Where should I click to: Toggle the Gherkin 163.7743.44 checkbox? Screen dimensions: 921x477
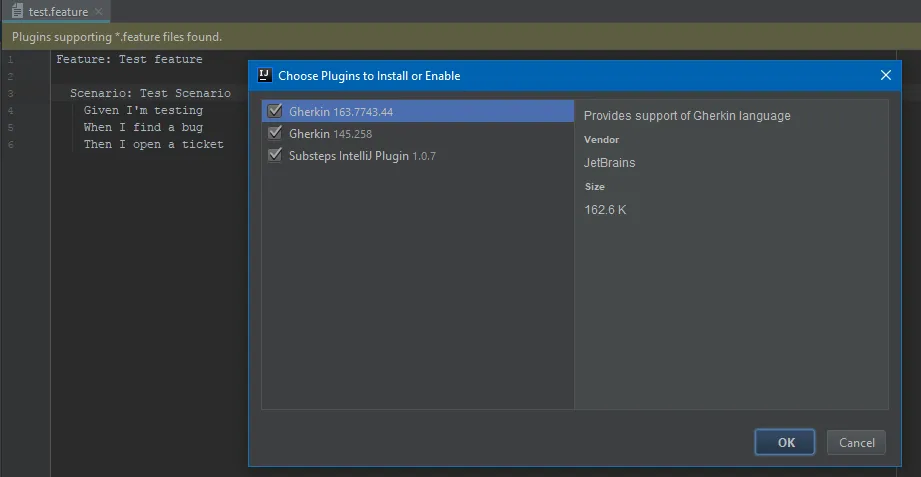[x=275, y=110]
